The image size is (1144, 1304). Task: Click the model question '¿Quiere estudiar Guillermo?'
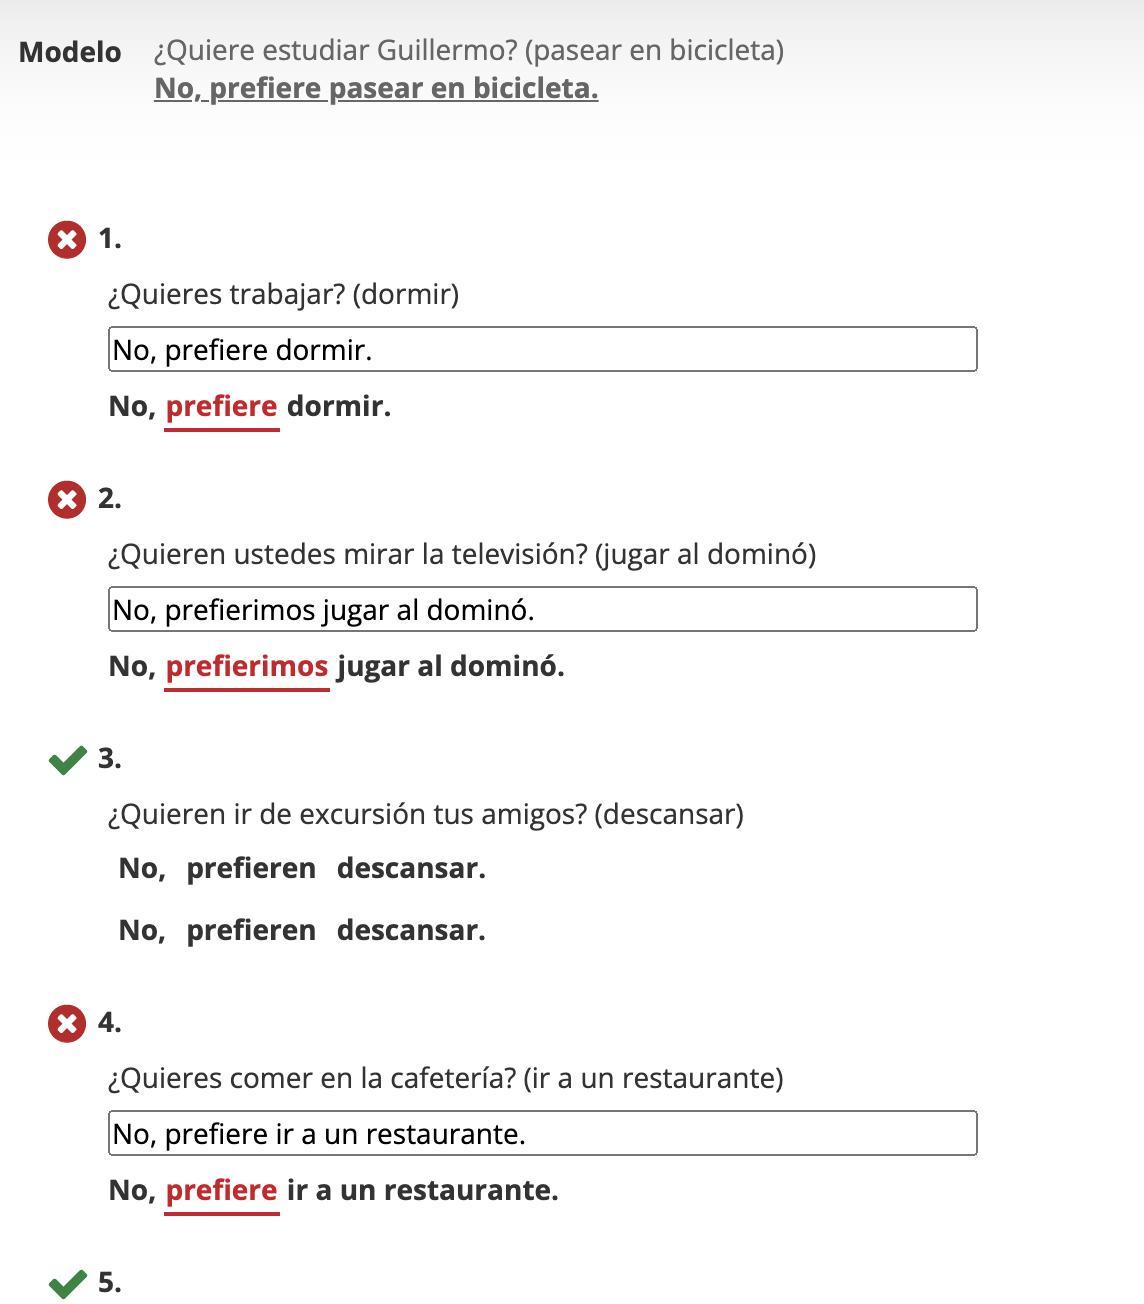[x=468, y=51]
